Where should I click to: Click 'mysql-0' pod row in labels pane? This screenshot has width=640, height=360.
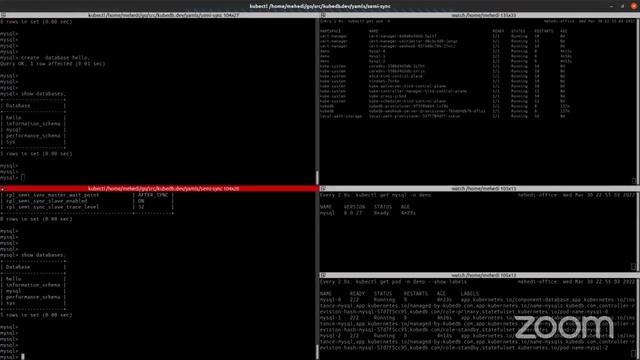coord(478,306)
